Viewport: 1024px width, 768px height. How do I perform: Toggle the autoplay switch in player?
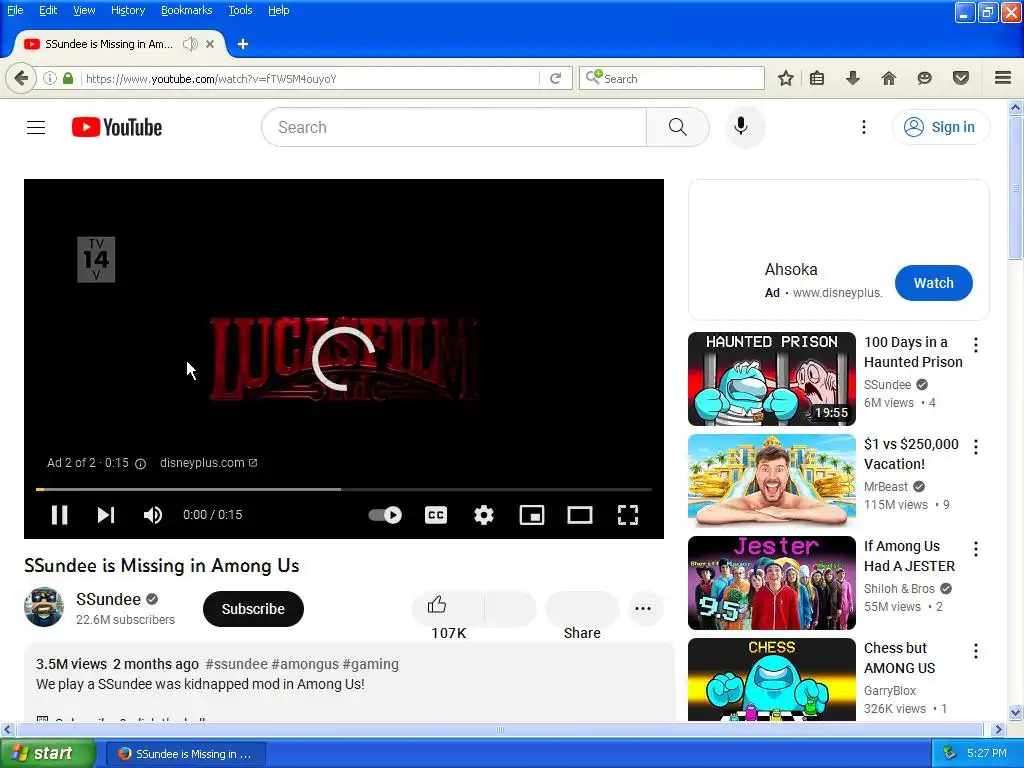385,515
